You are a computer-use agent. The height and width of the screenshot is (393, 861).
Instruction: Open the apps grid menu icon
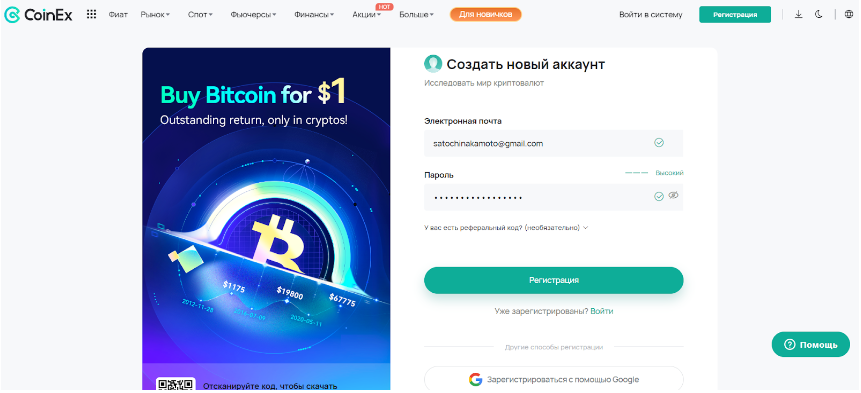(x=92, y=14)
